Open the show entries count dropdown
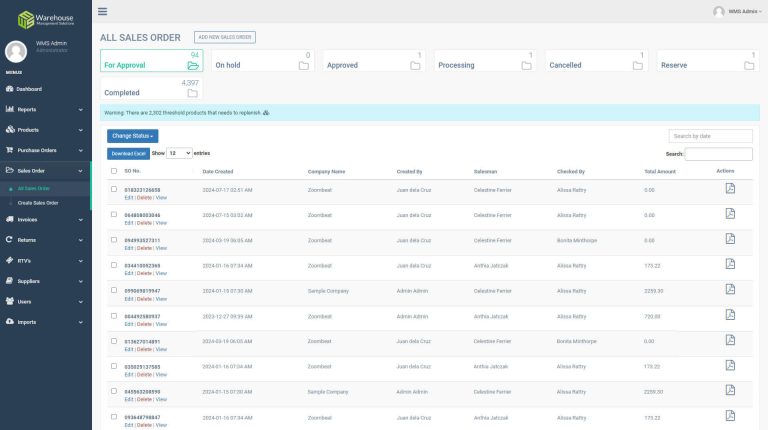Viewport: 768px width, 430px height. [x=179, y=153]
